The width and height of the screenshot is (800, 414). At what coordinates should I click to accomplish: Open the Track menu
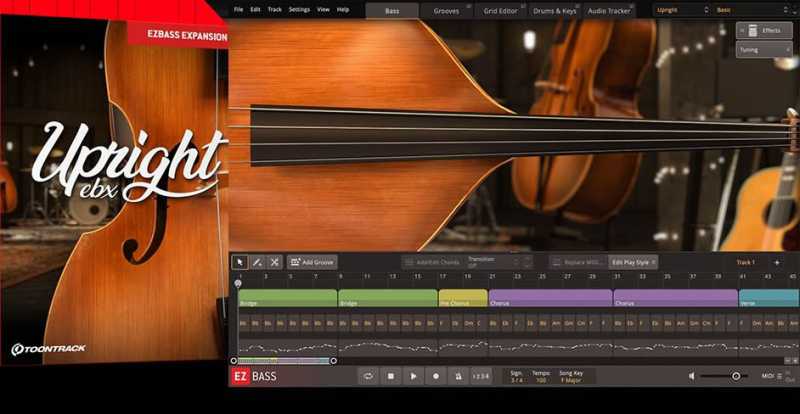pos(274,10)
